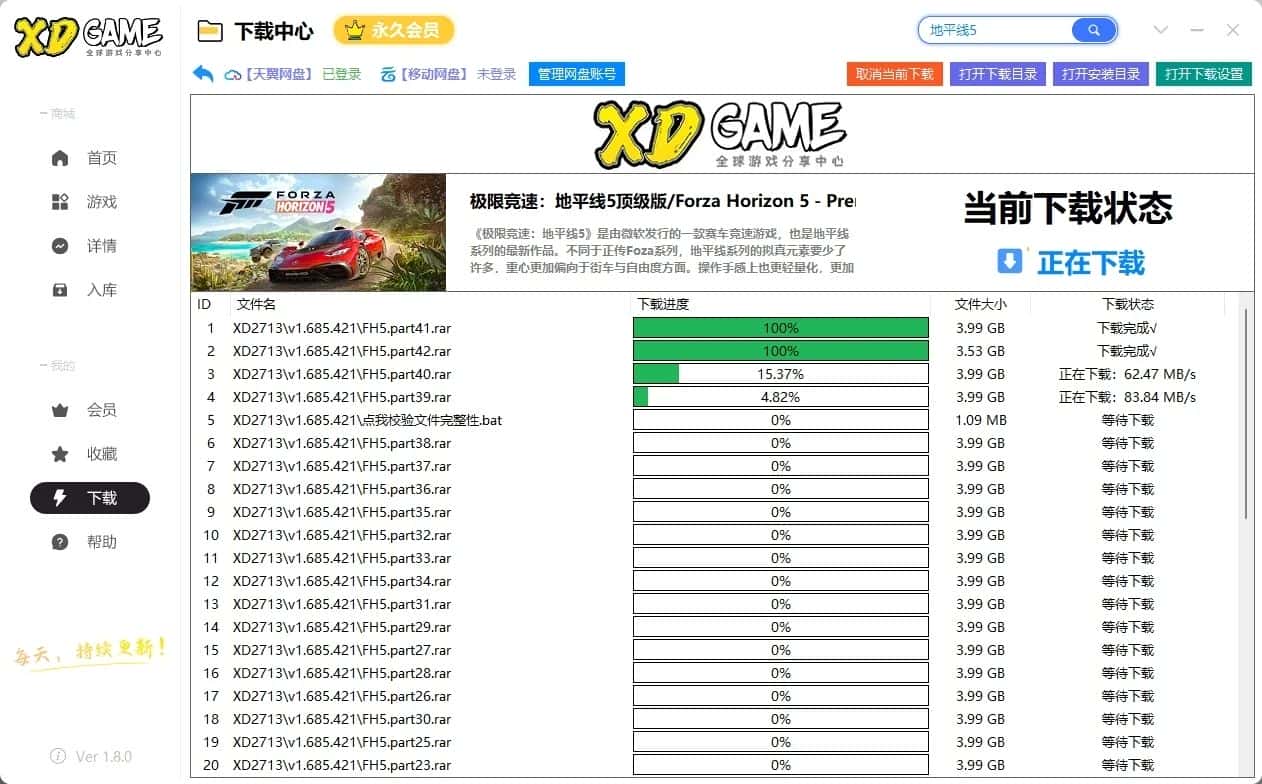Viewport: 1262px width, 784px height.
Task: Open the 会员 crown icon
Action: pyautogui.click(x=60, y=410)
